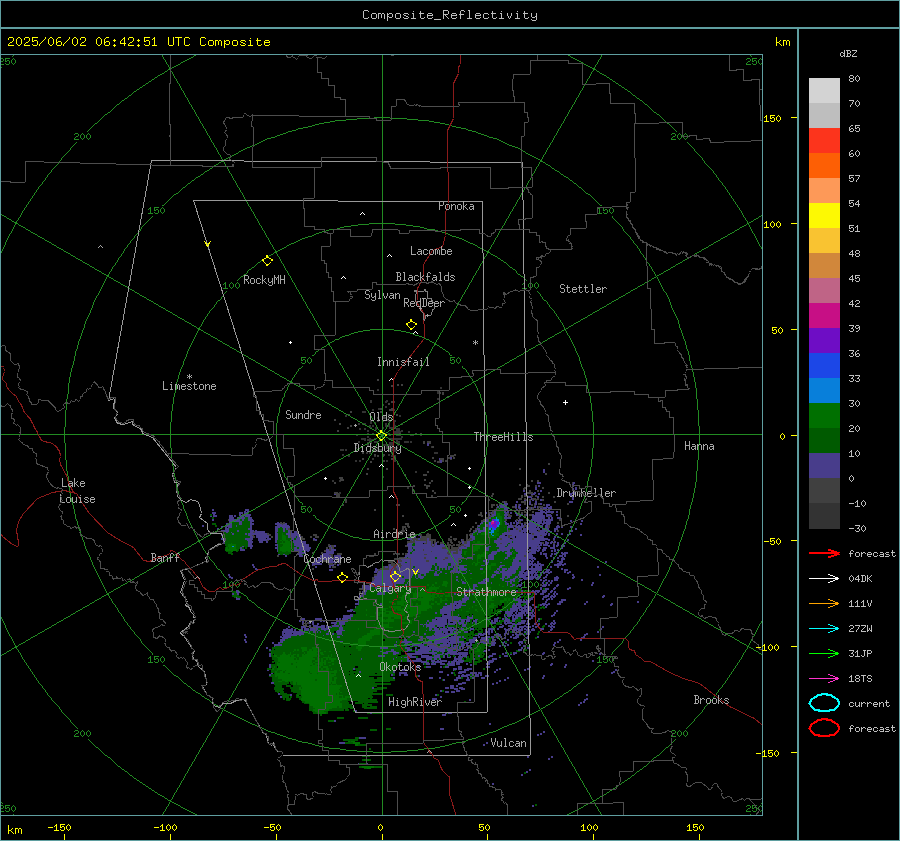Click the Lake Louise label
900x841 pixels.
[x=77, y=491]
